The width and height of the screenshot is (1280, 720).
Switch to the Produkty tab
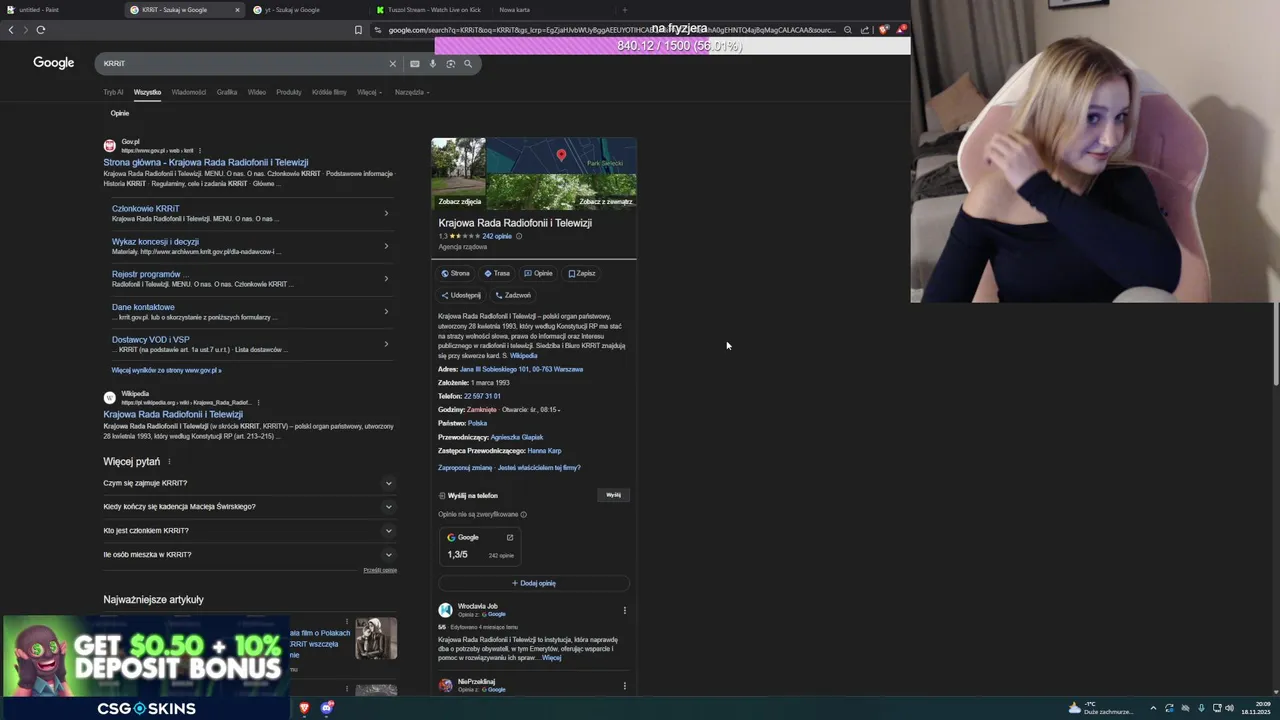point(289,92)
